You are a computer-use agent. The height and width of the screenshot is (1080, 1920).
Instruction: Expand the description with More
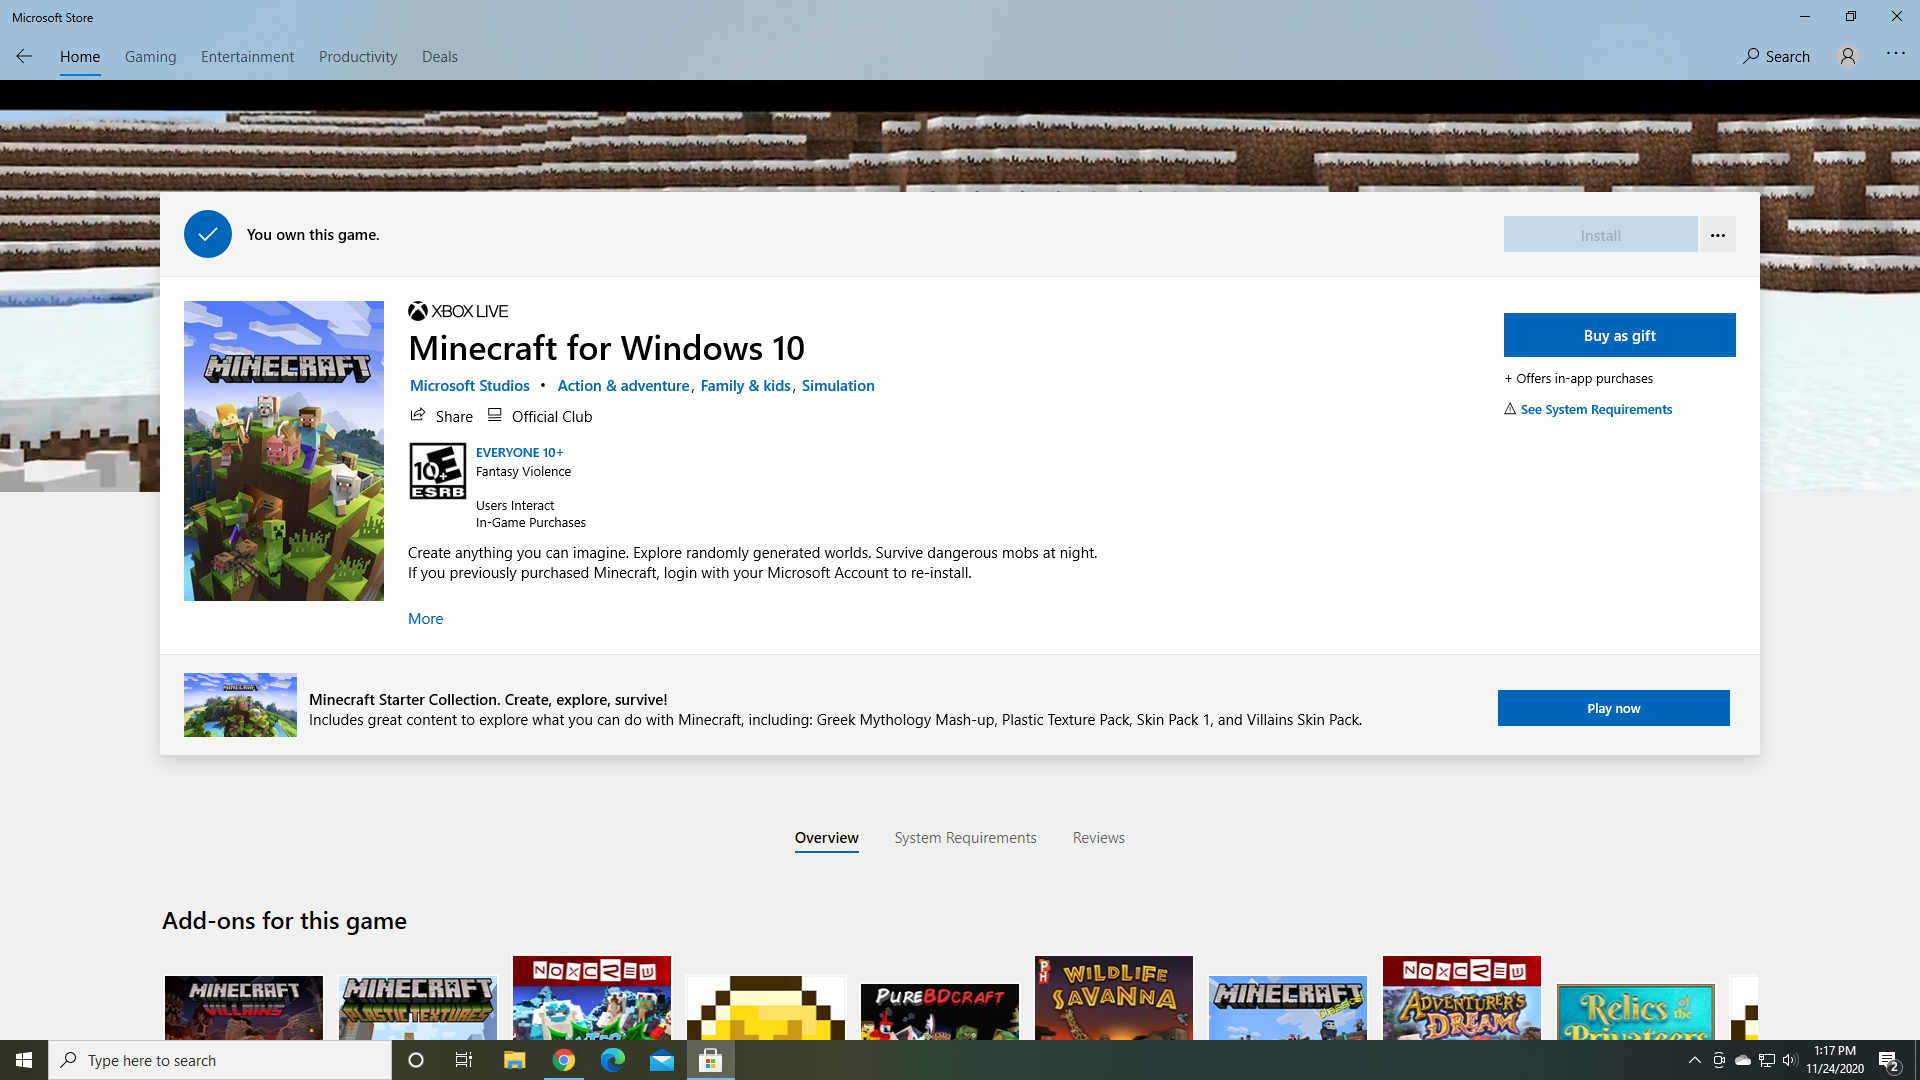[x=425, y=619]
